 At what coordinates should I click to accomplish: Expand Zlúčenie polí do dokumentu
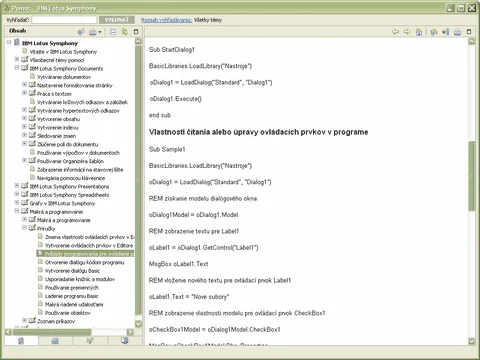coord(24,143)
